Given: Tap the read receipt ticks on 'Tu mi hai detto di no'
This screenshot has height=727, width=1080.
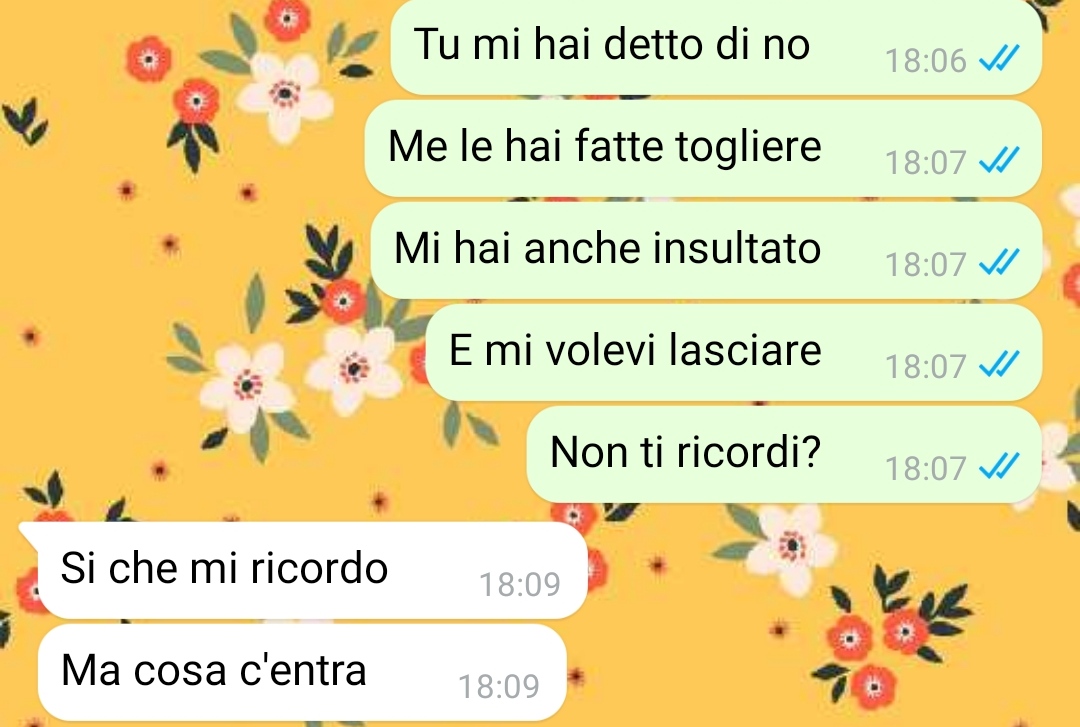Looking at the screenshot, I should 999,59.
